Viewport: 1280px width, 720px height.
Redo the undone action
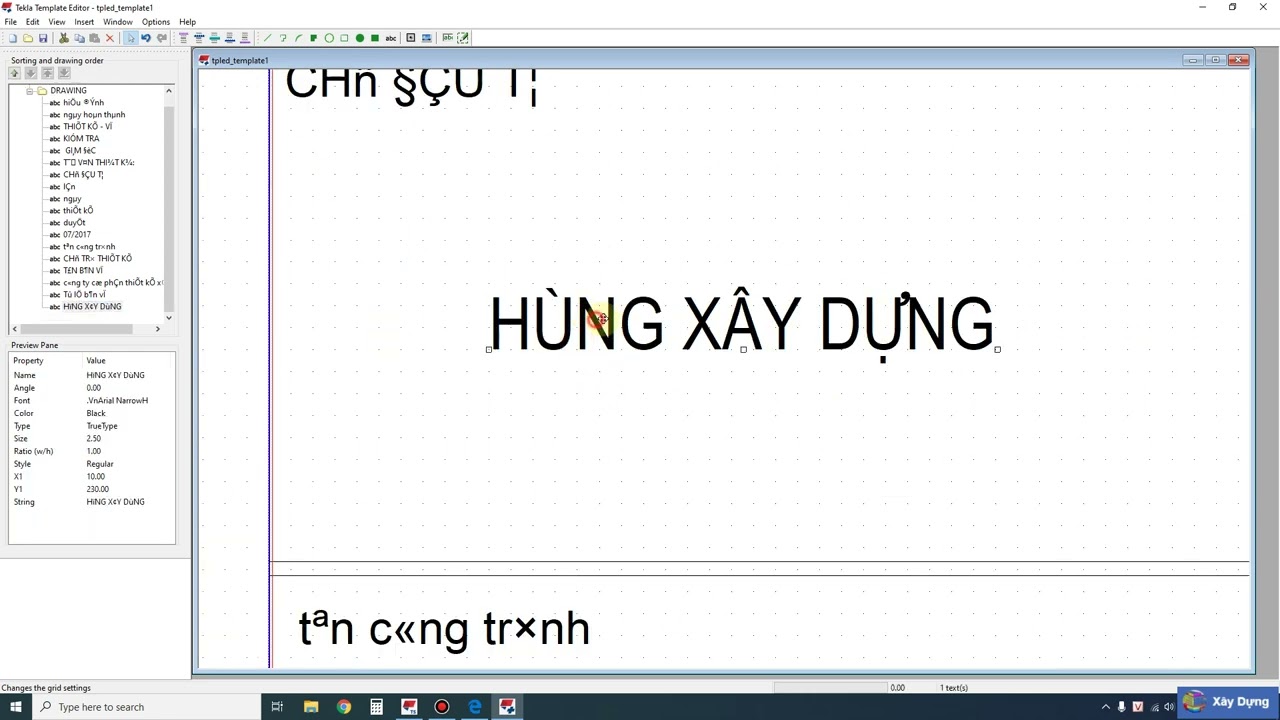click(x=161, y=38)
